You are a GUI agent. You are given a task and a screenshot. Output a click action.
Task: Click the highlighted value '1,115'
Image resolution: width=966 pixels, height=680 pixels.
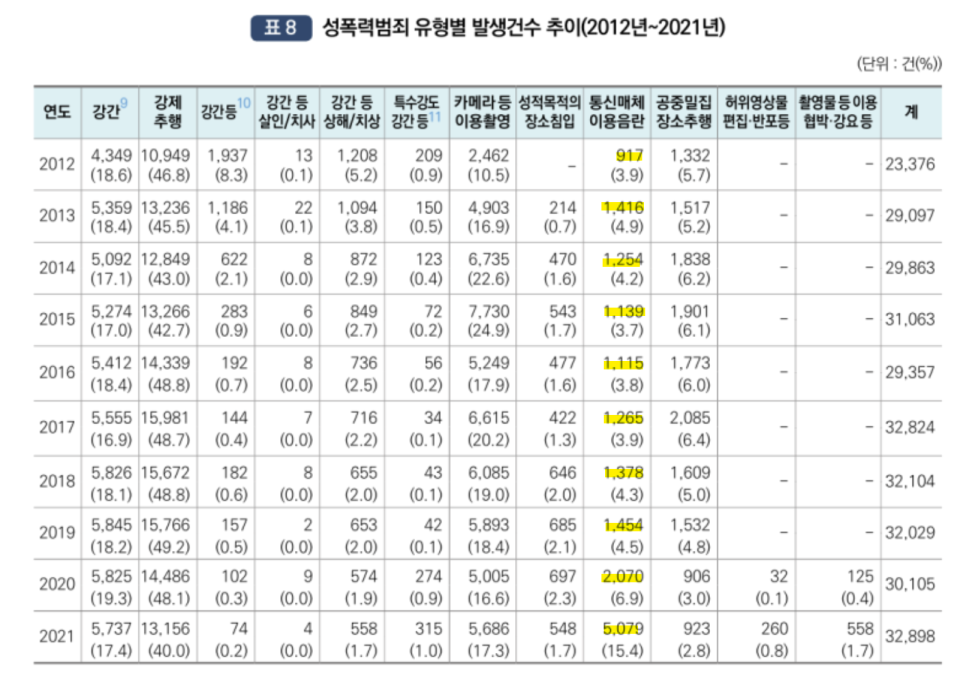623,364
